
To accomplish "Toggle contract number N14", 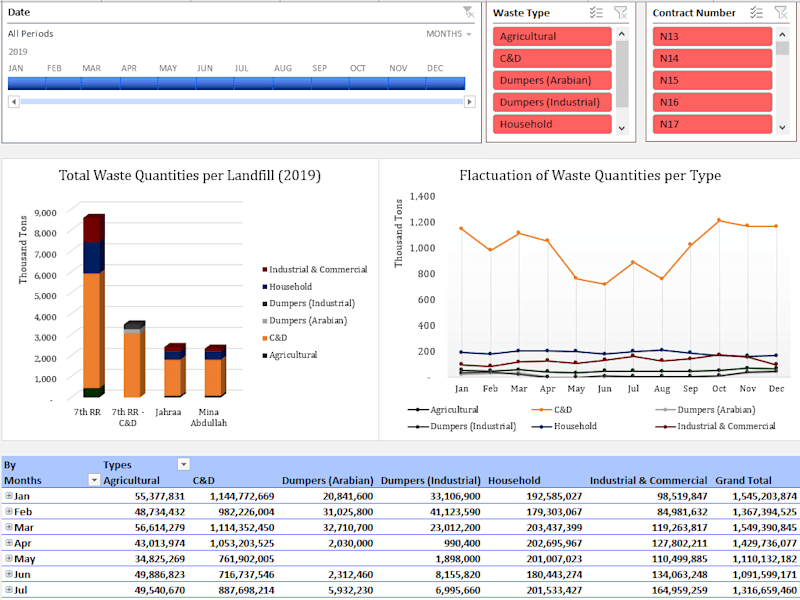I will (x=712, y=58).
